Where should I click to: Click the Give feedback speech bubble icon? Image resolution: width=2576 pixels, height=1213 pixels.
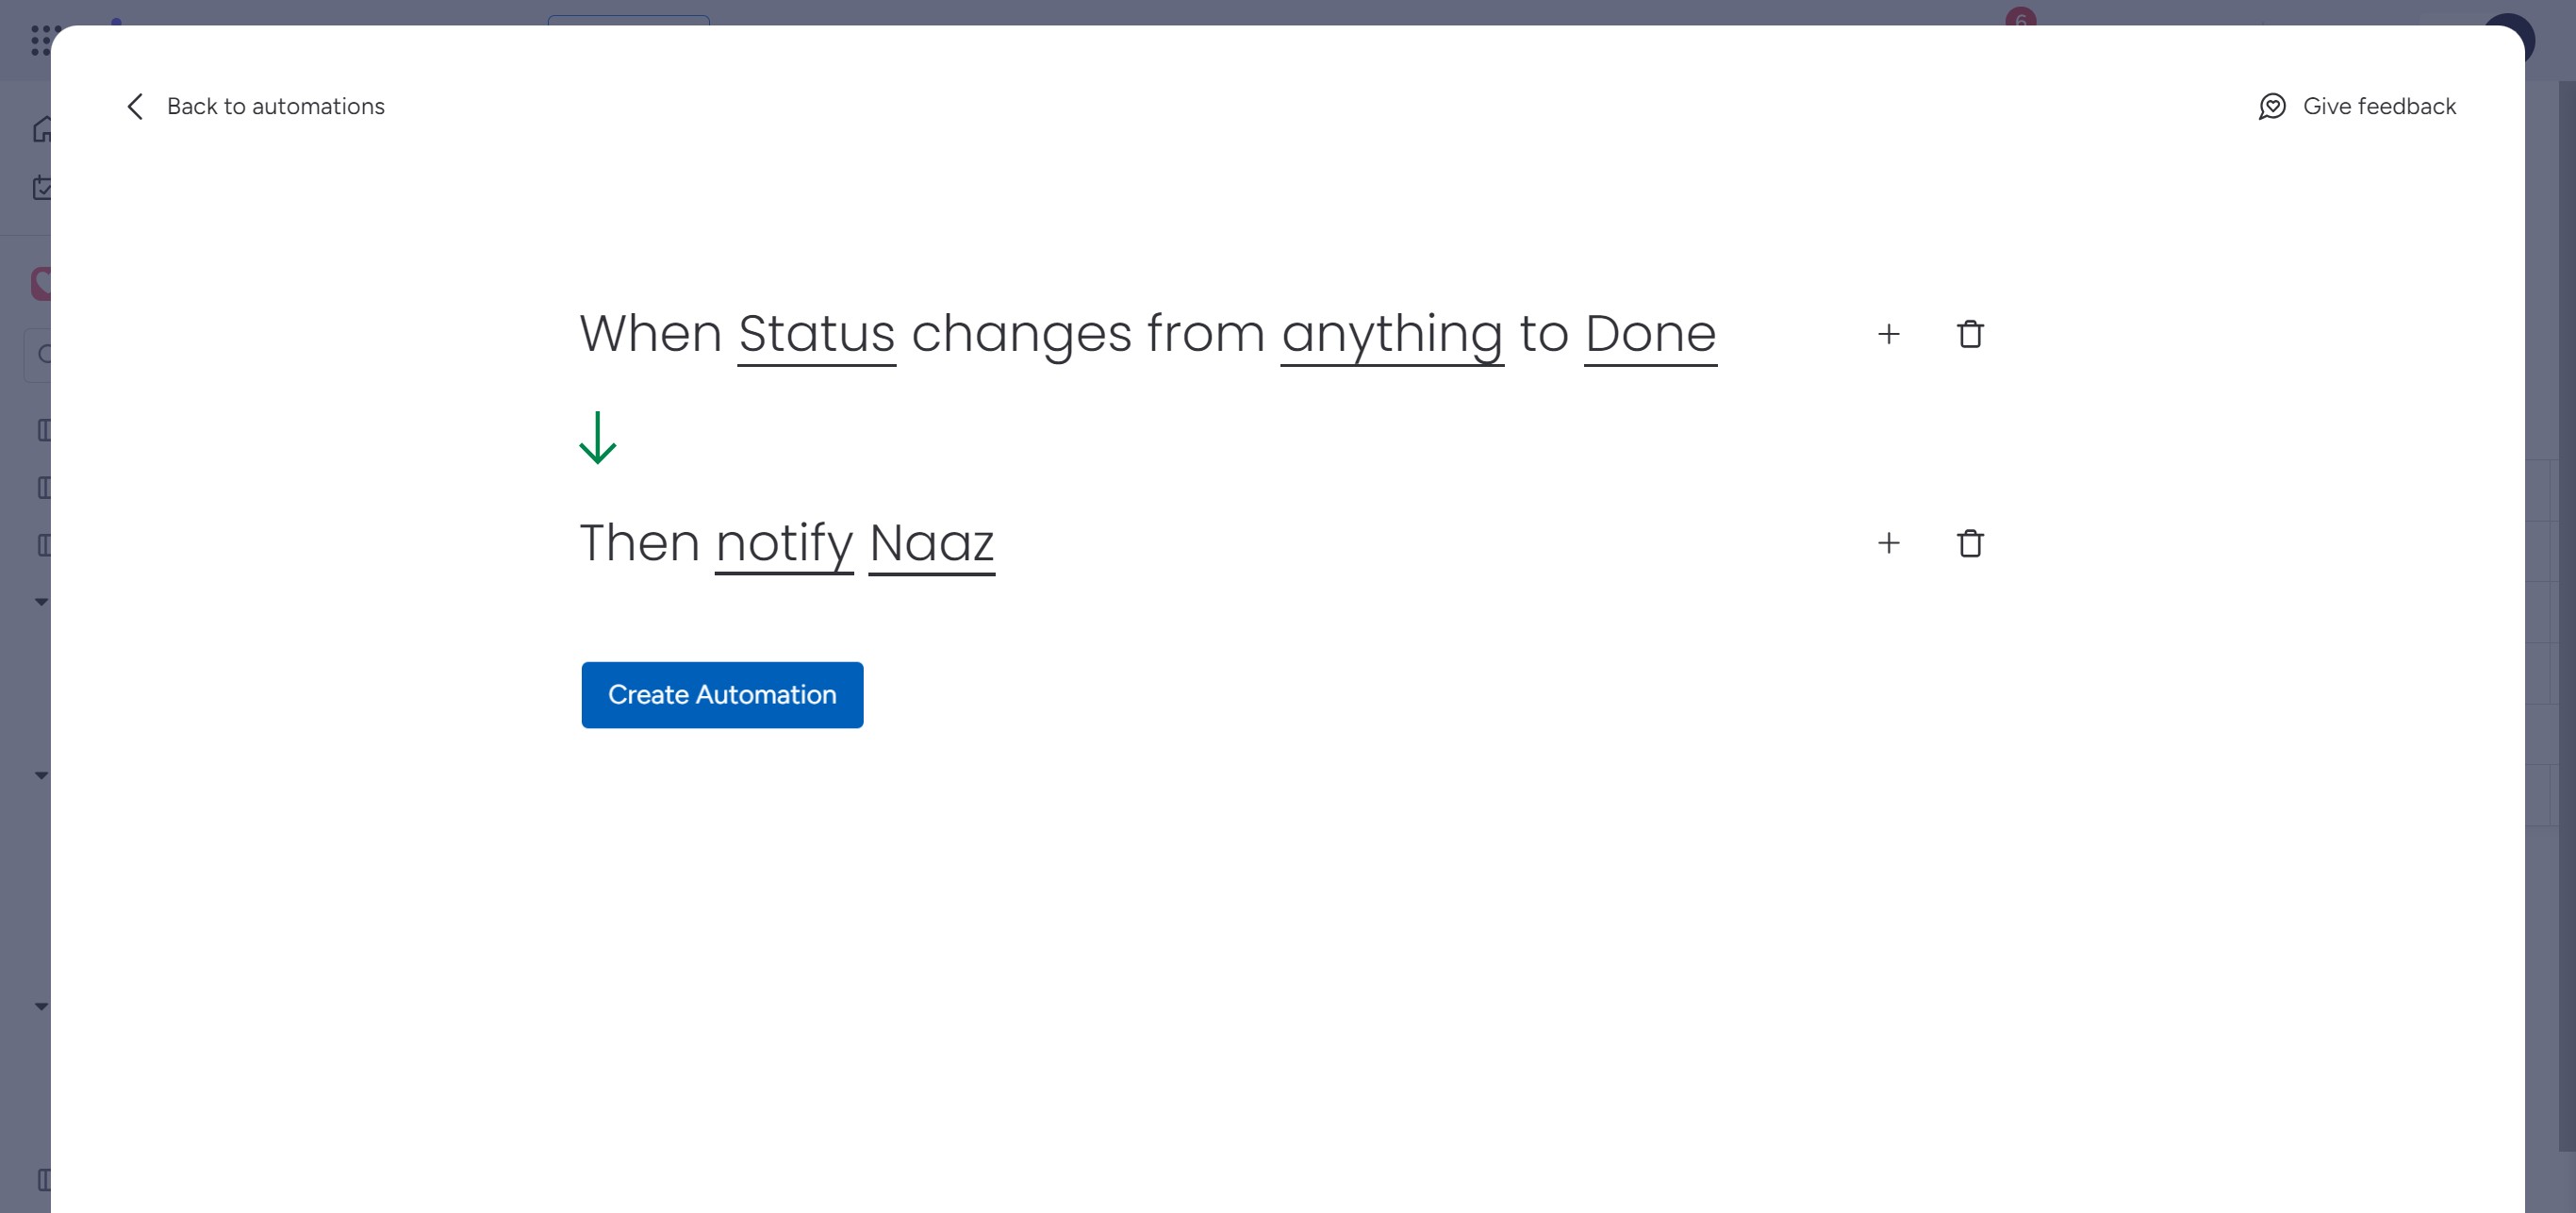pos(2272,106)
